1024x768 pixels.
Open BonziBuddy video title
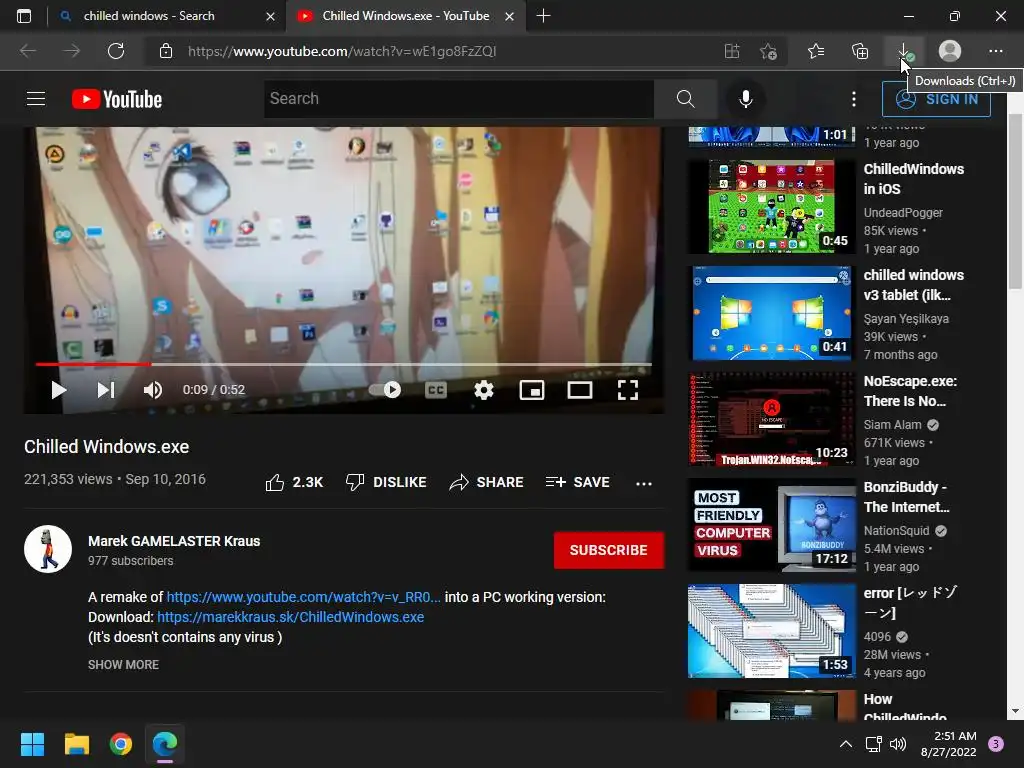906,497
